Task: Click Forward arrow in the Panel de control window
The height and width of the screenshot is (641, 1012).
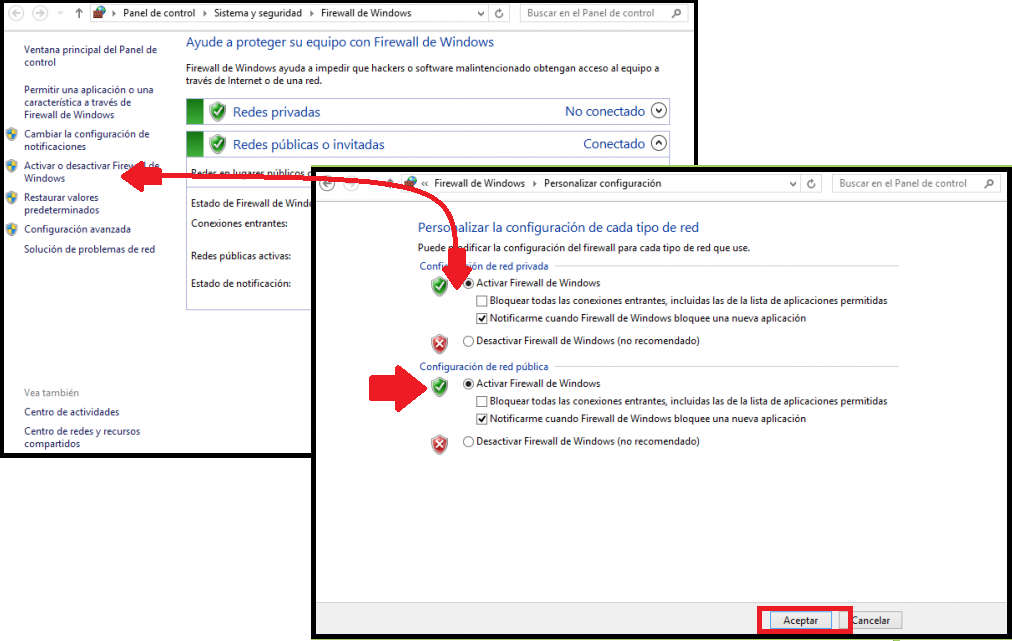Action: tap(40, 13)
